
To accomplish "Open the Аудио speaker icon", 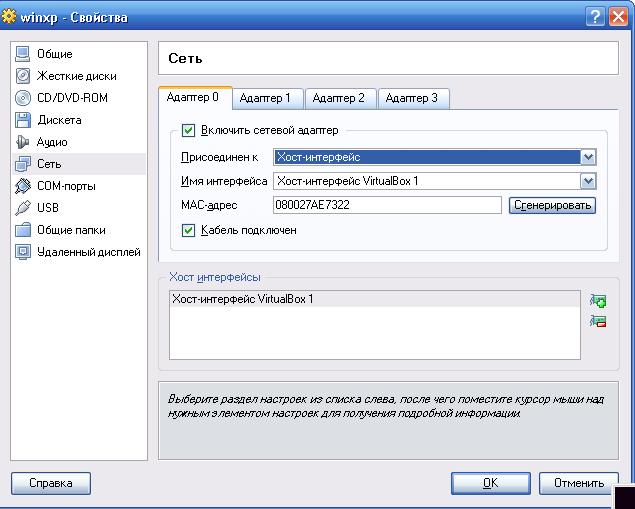I will point(23,142).
